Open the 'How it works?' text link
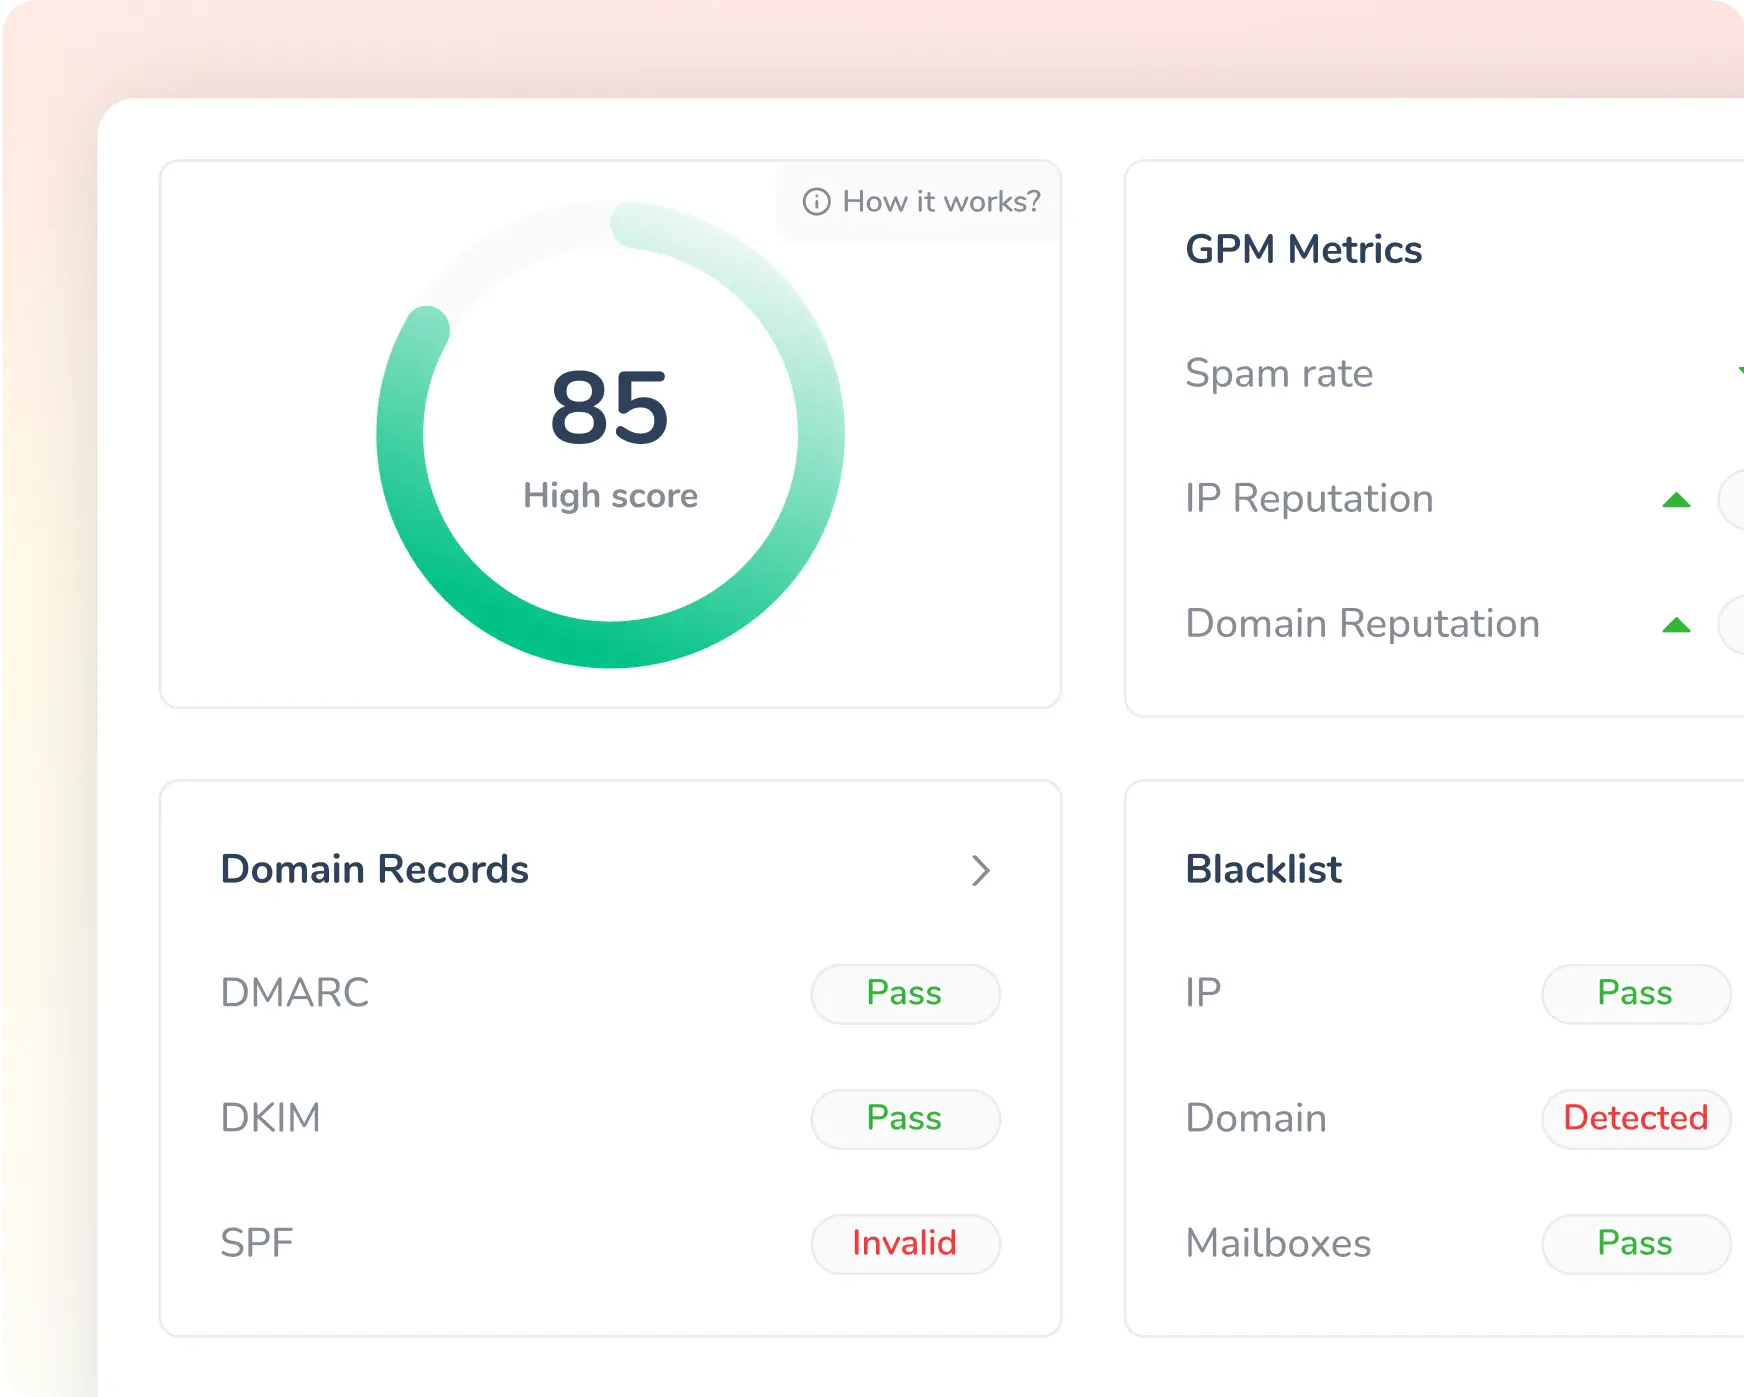The height and width of the screenshot is (1397, 1744). 941,202
